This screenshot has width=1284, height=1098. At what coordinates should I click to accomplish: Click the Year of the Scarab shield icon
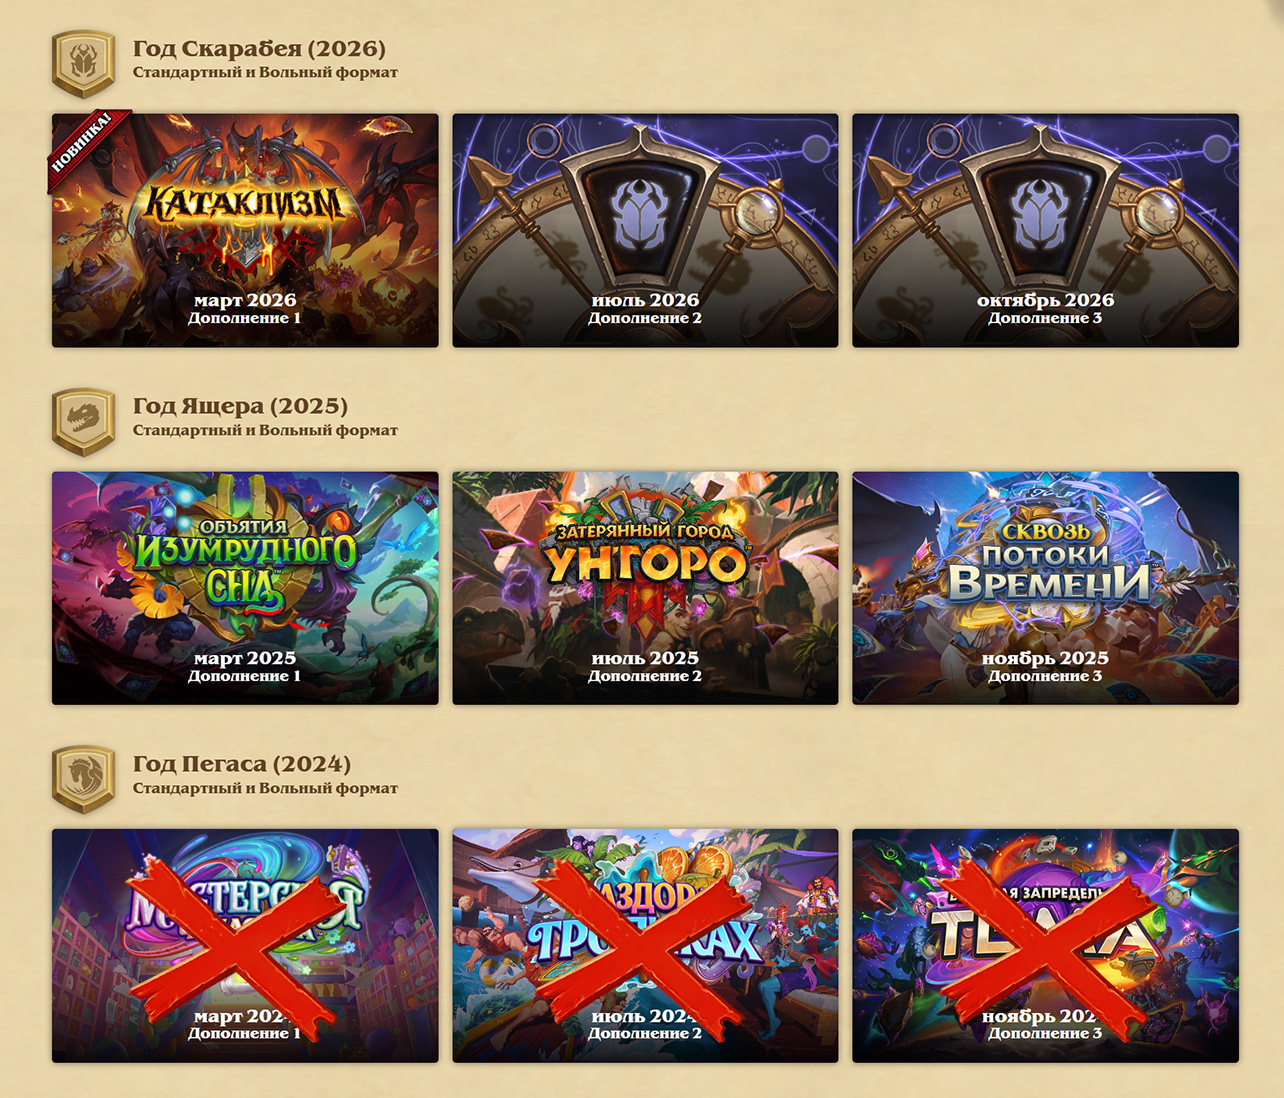coord(84,64)
